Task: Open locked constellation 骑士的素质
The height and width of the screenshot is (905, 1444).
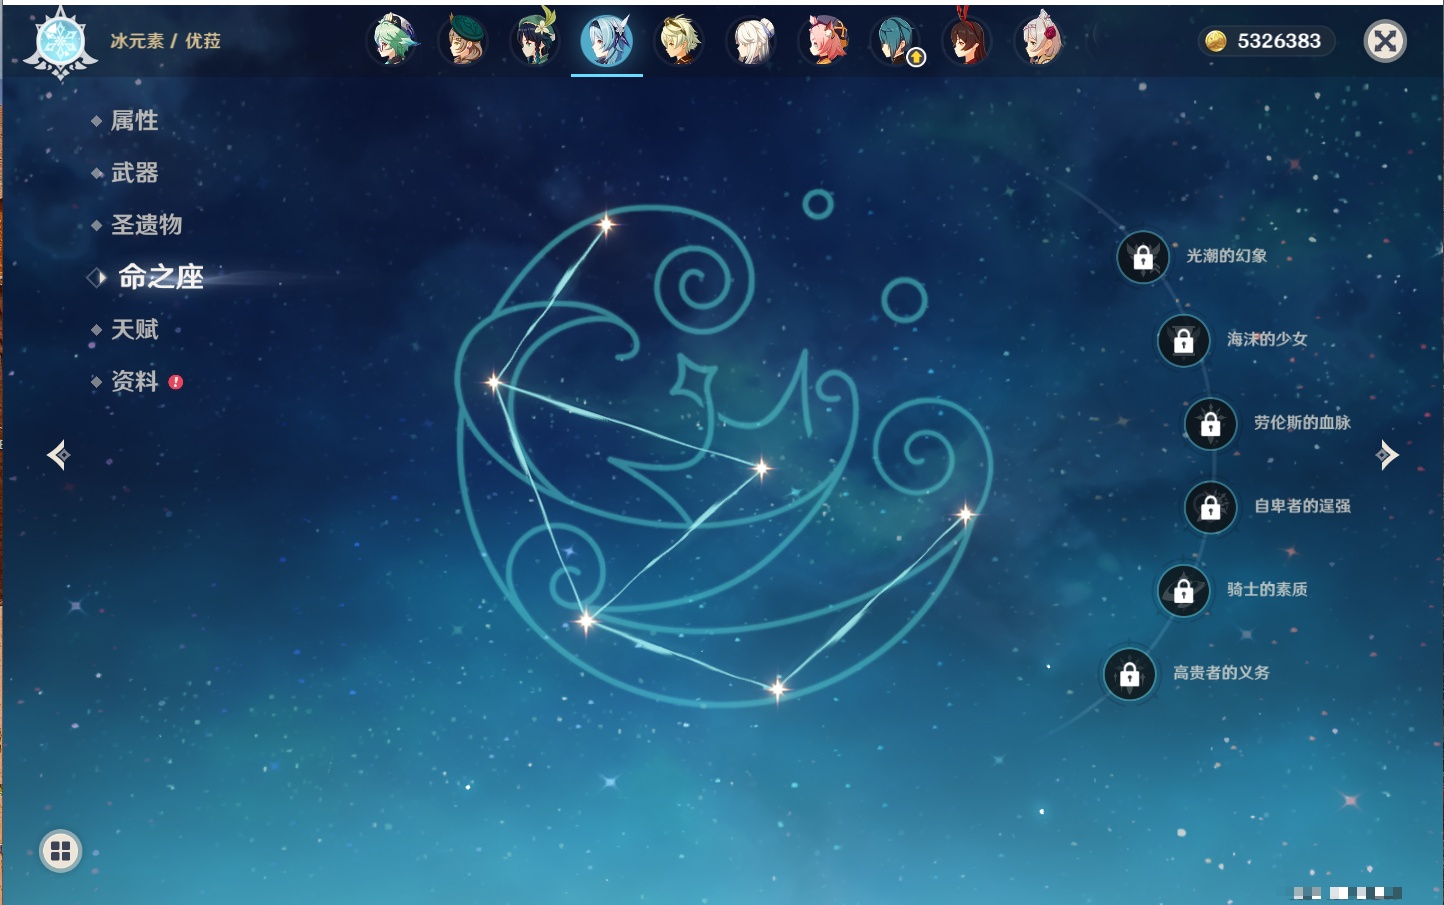Action: 1184,591
